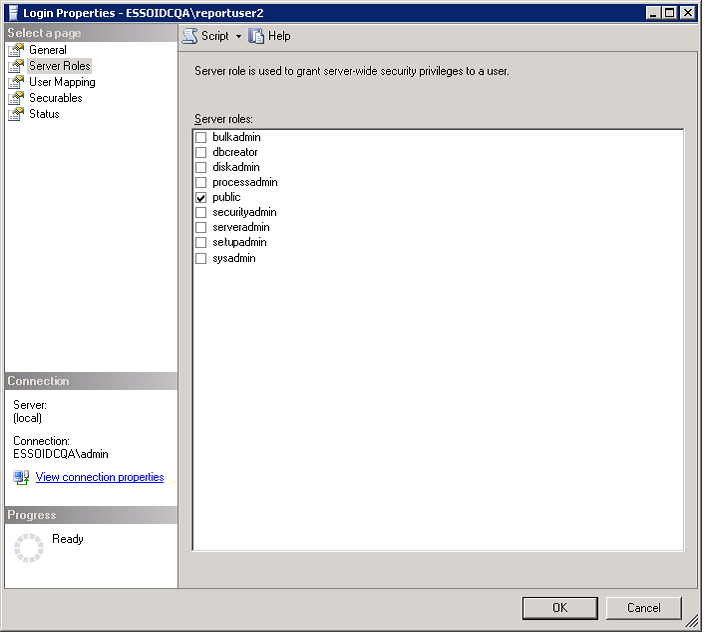Click the Server Roles page icon
The height and width of the screenshot is (633, 705).
click(16, 66)
